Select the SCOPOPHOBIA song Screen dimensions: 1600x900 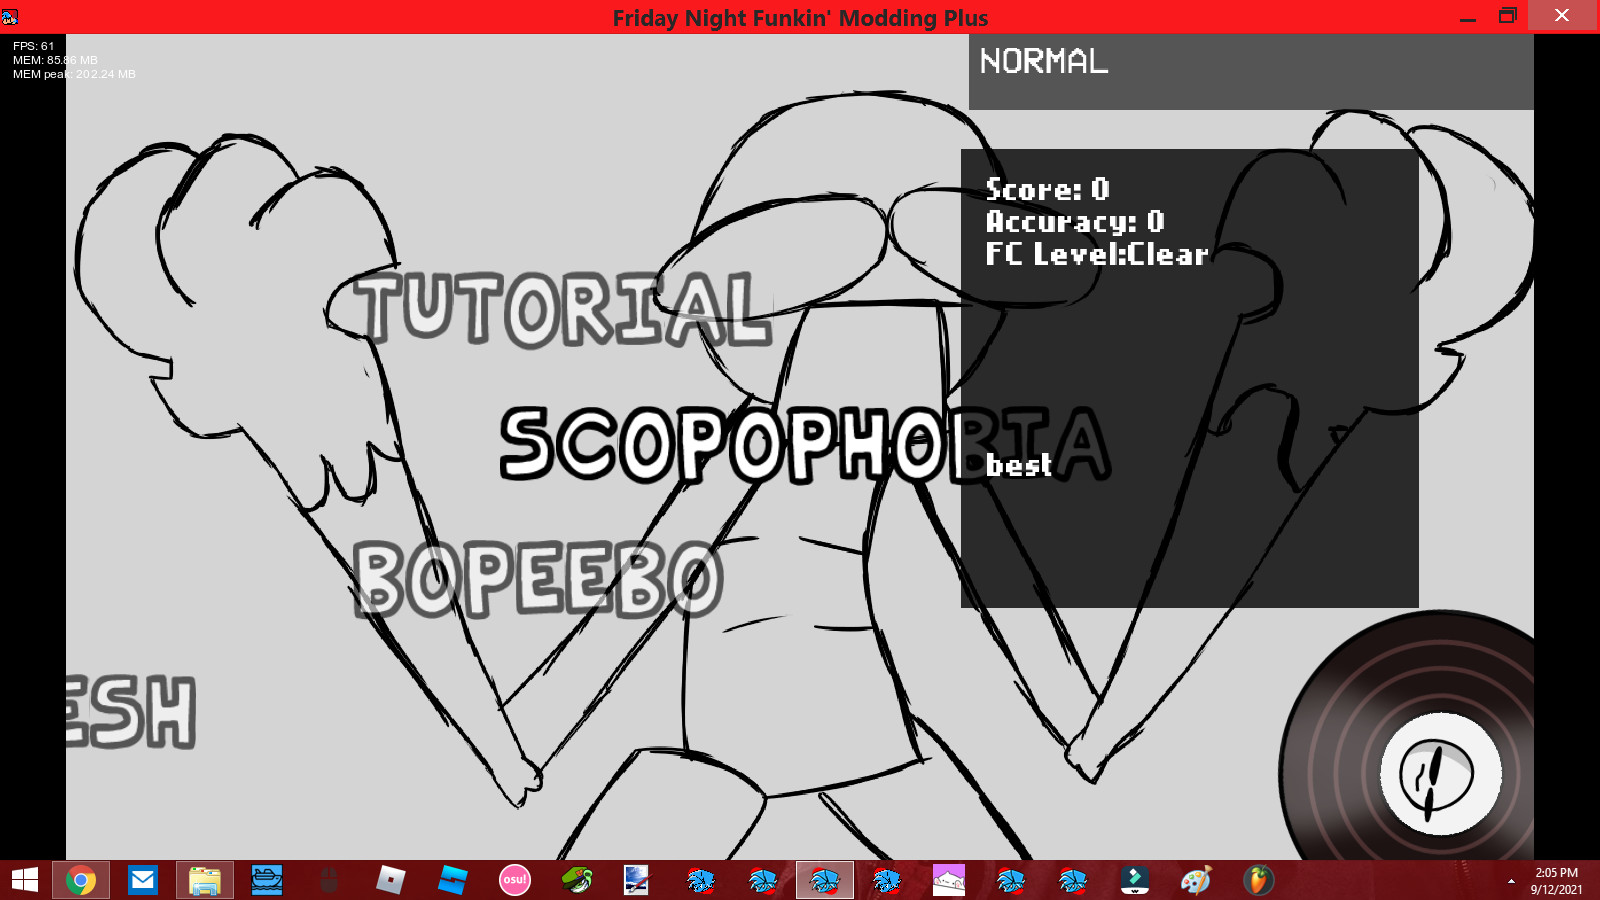click(x=805, y=444)
